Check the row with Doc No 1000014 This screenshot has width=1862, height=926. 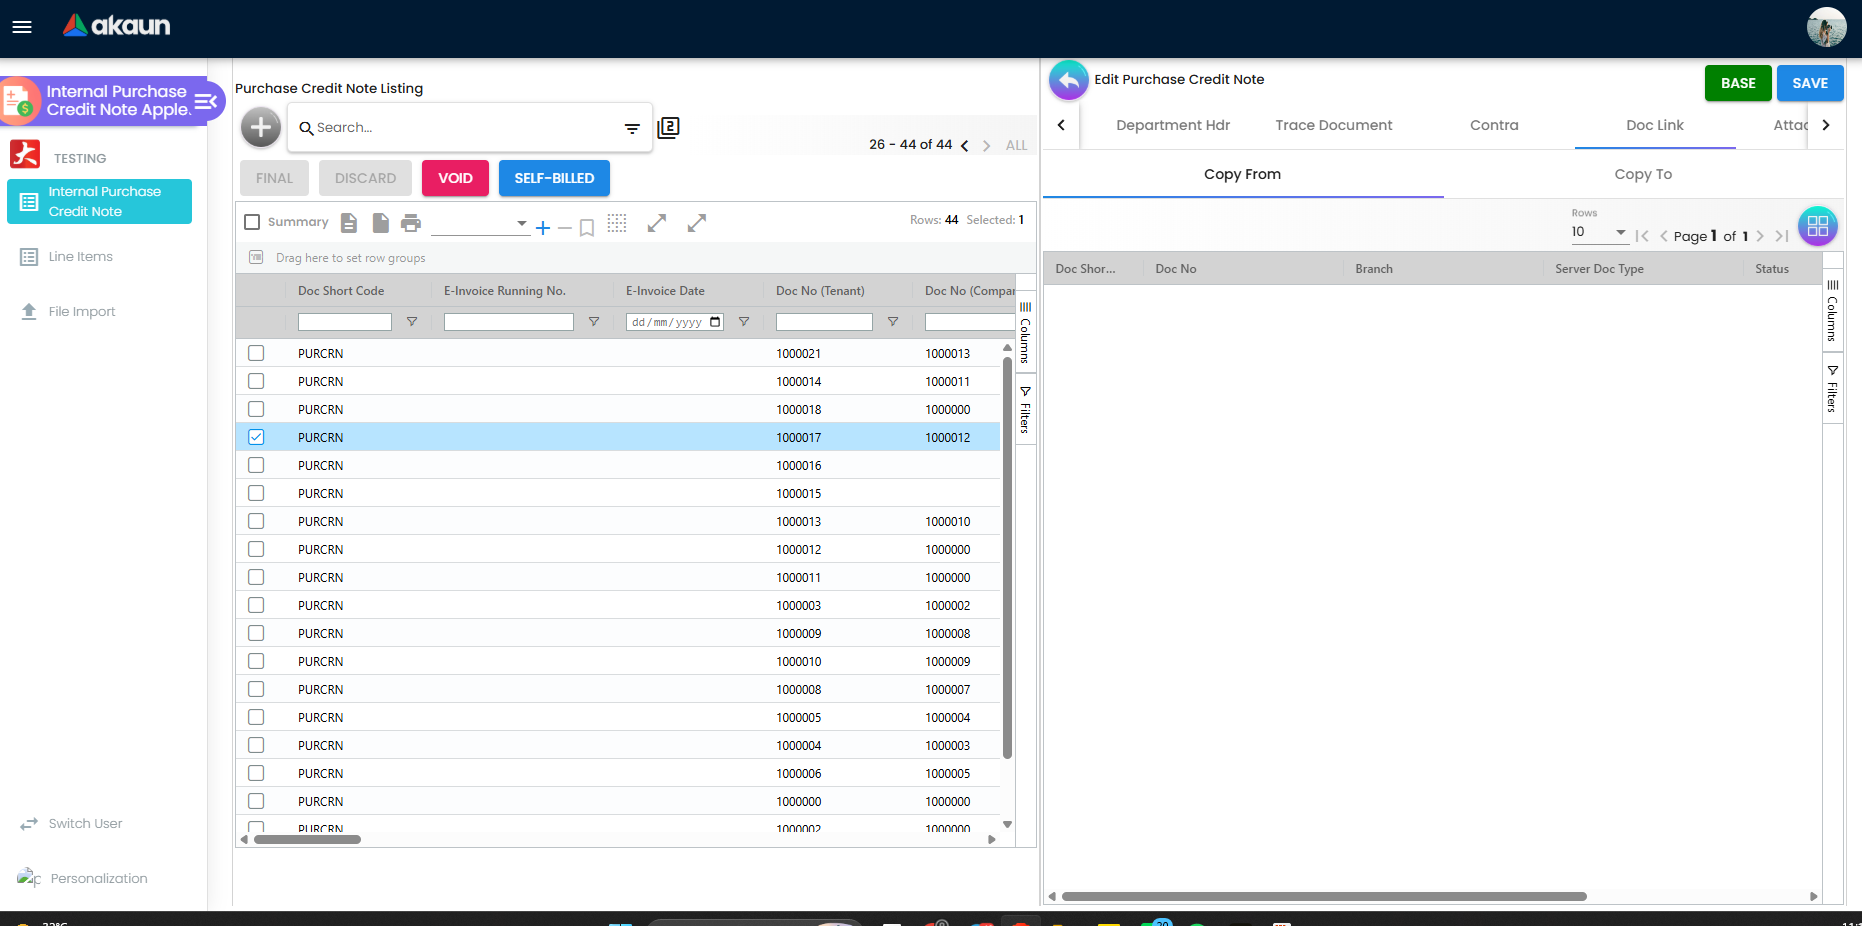[x=256, y=381]
